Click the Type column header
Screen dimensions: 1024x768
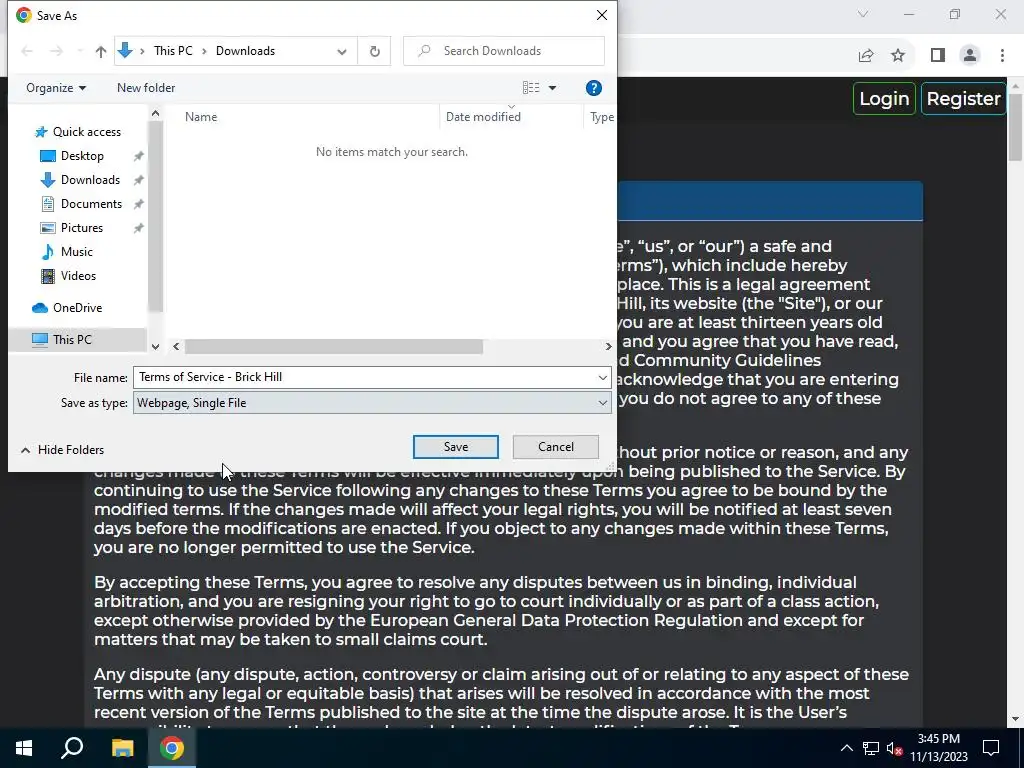tap(601, 117)
